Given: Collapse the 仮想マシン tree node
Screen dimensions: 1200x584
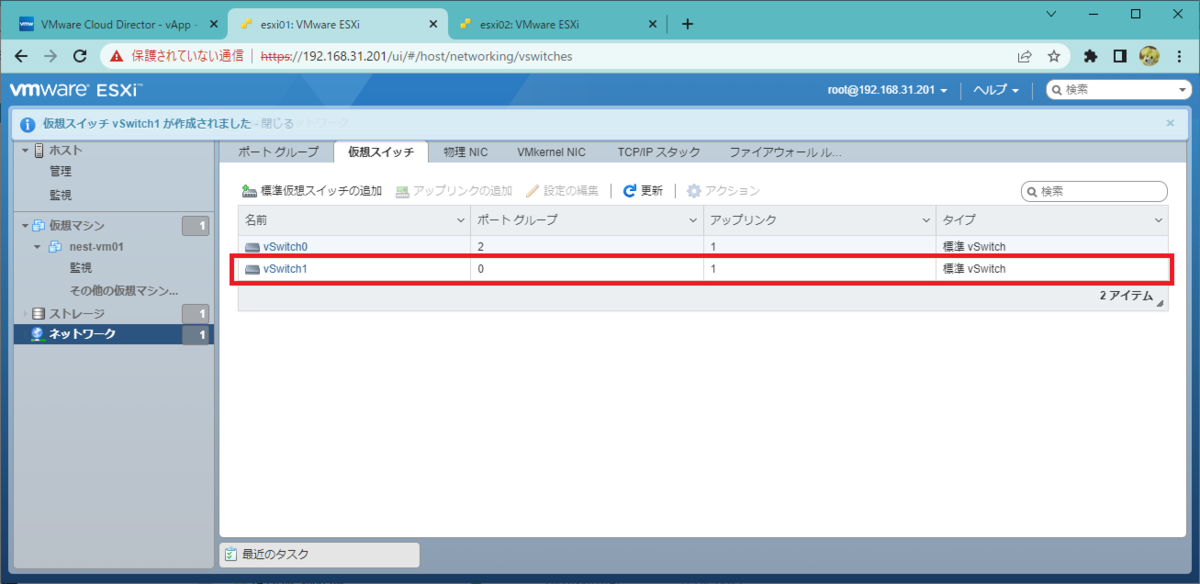Looking at the screenshot, I should (x=26, y=226).
